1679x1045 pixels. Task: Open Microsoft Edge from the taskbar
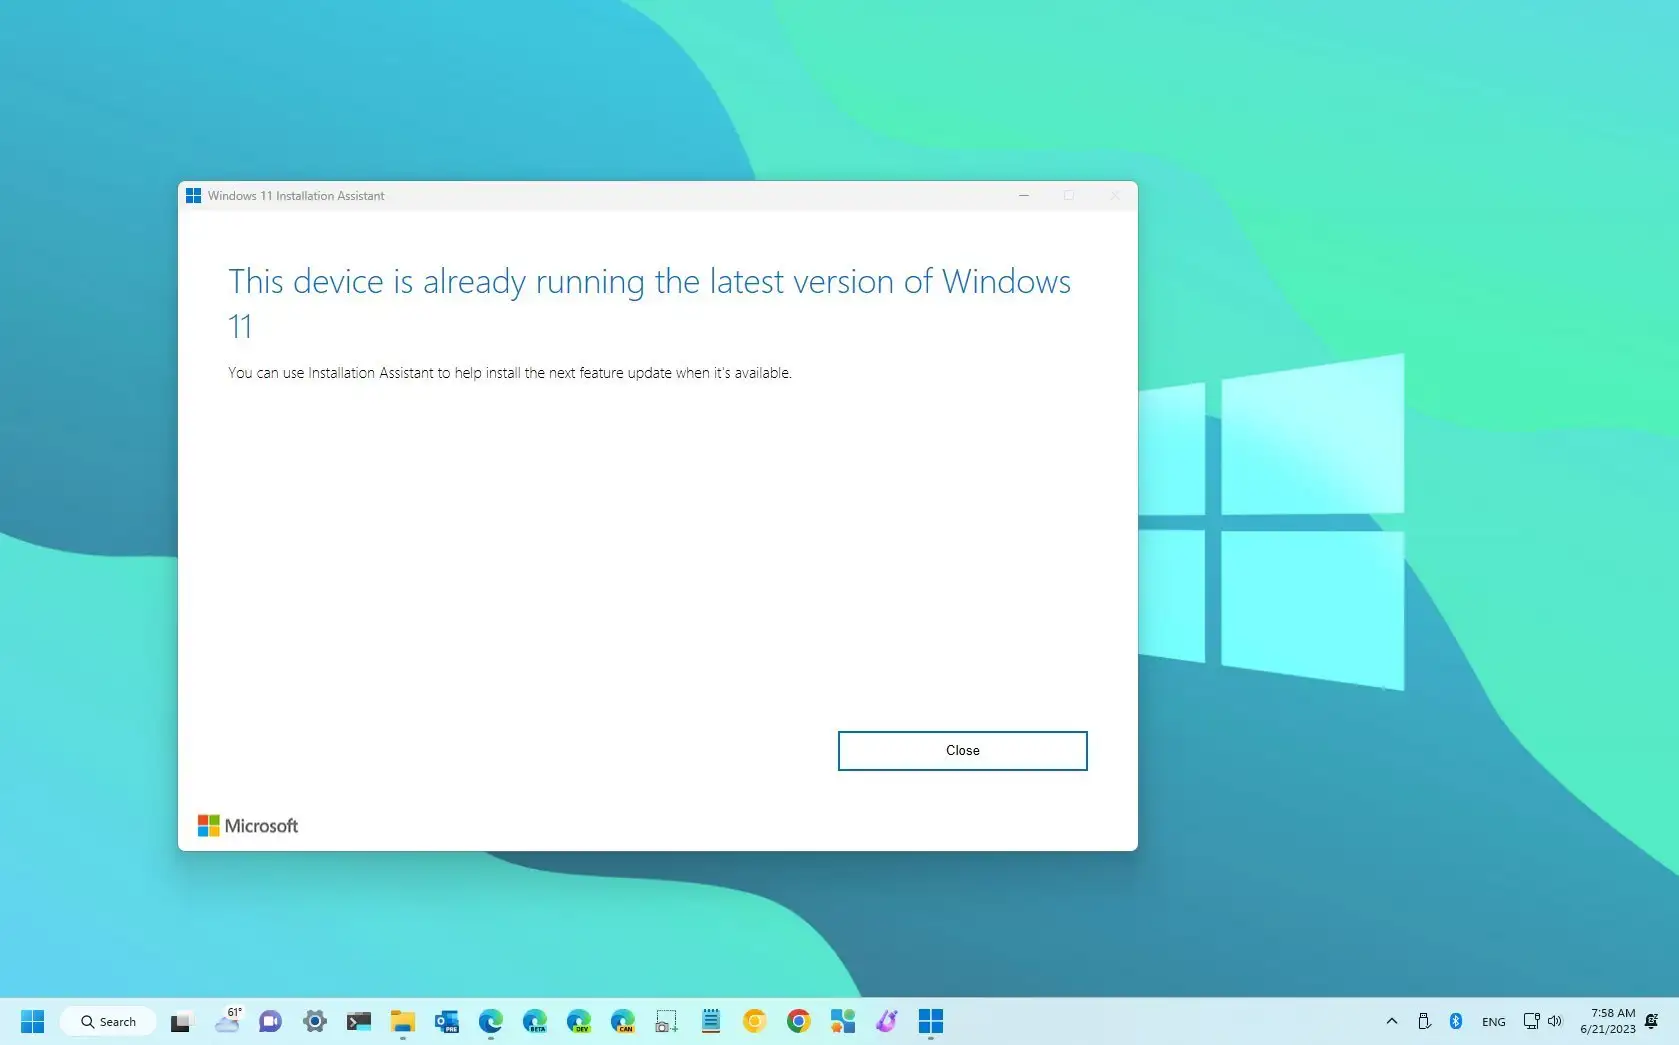click(490, 1021)
